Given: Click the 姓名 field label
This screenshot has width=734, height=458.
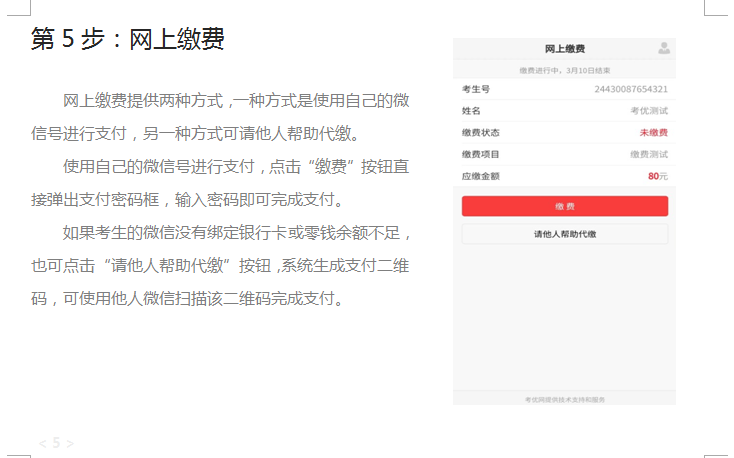Looking at the screenshot, I should point(471,111).
